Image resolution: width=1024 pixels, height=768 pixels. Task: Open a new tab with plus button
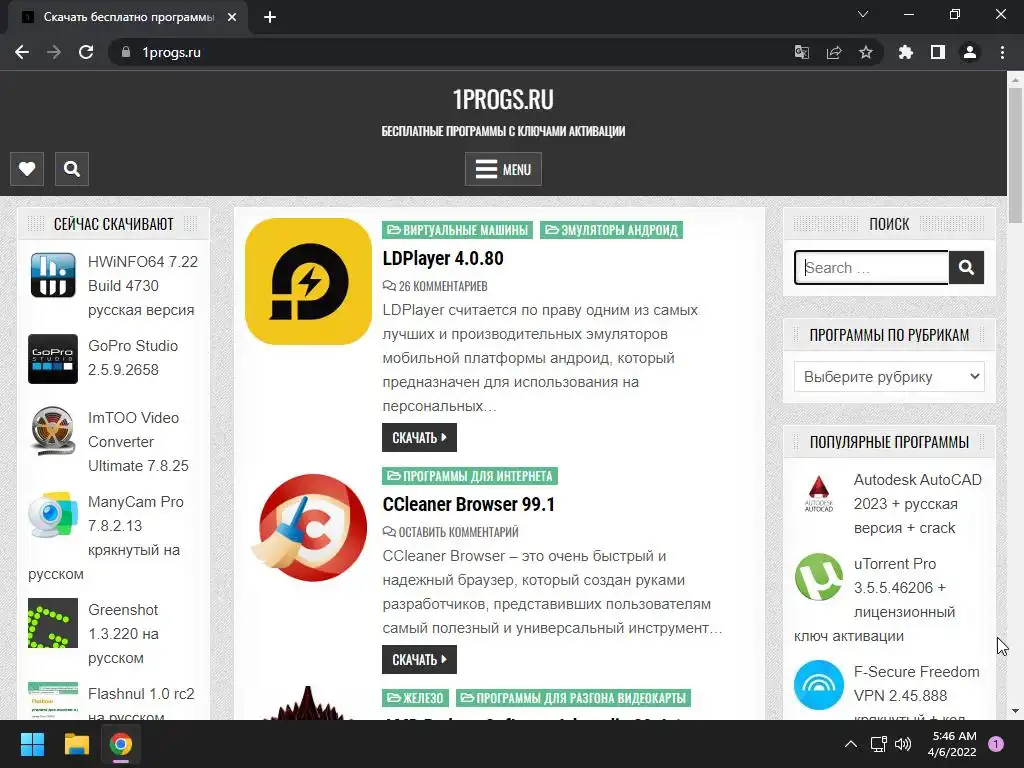pos(270,17)
